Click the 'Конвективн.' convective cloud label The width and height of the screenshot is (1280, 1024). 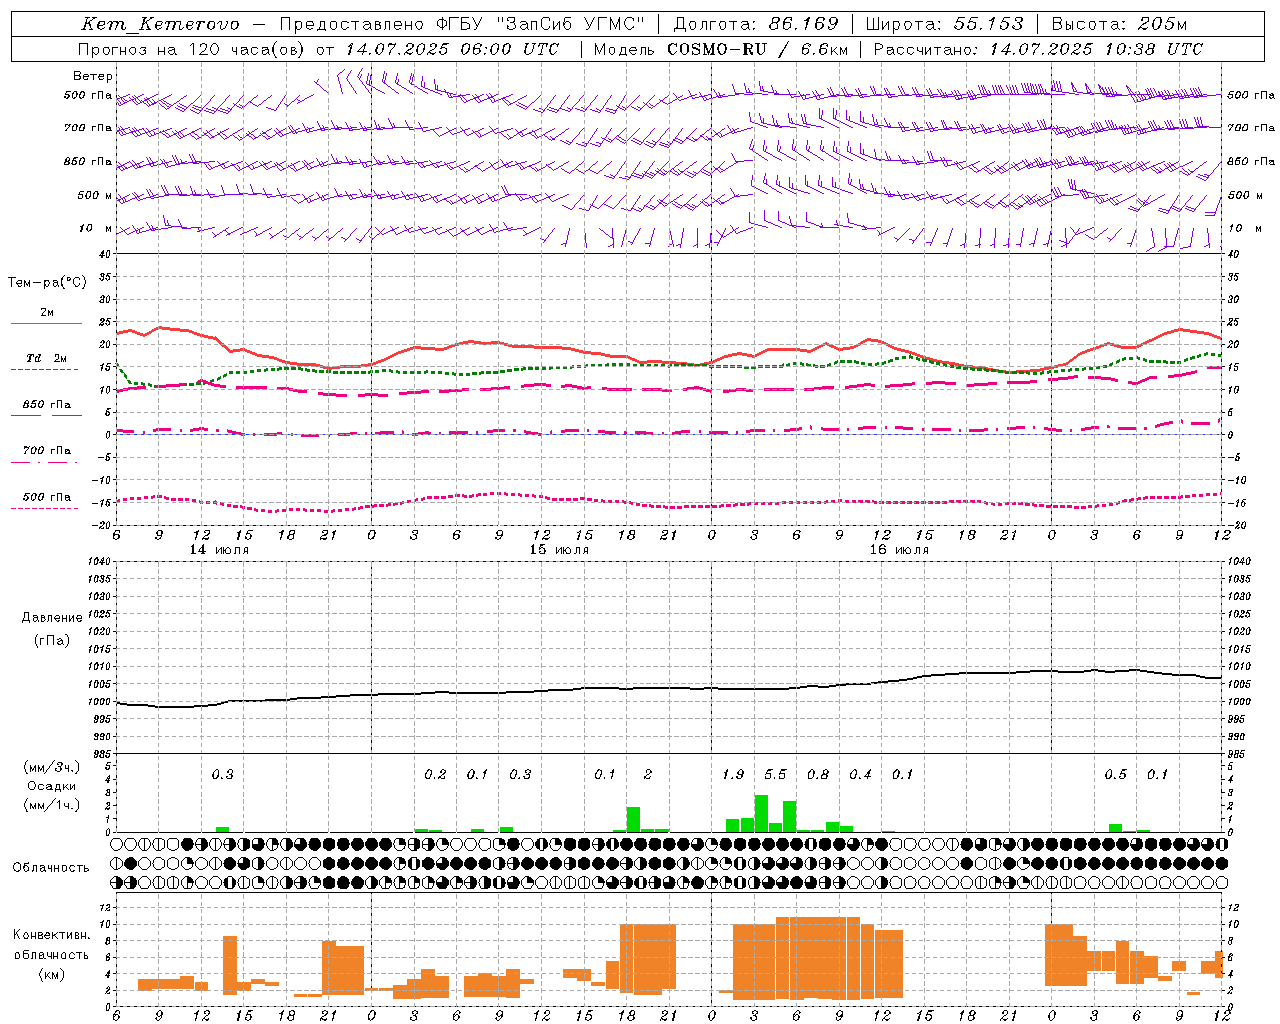pyautogui.click(x=51, y=935)
